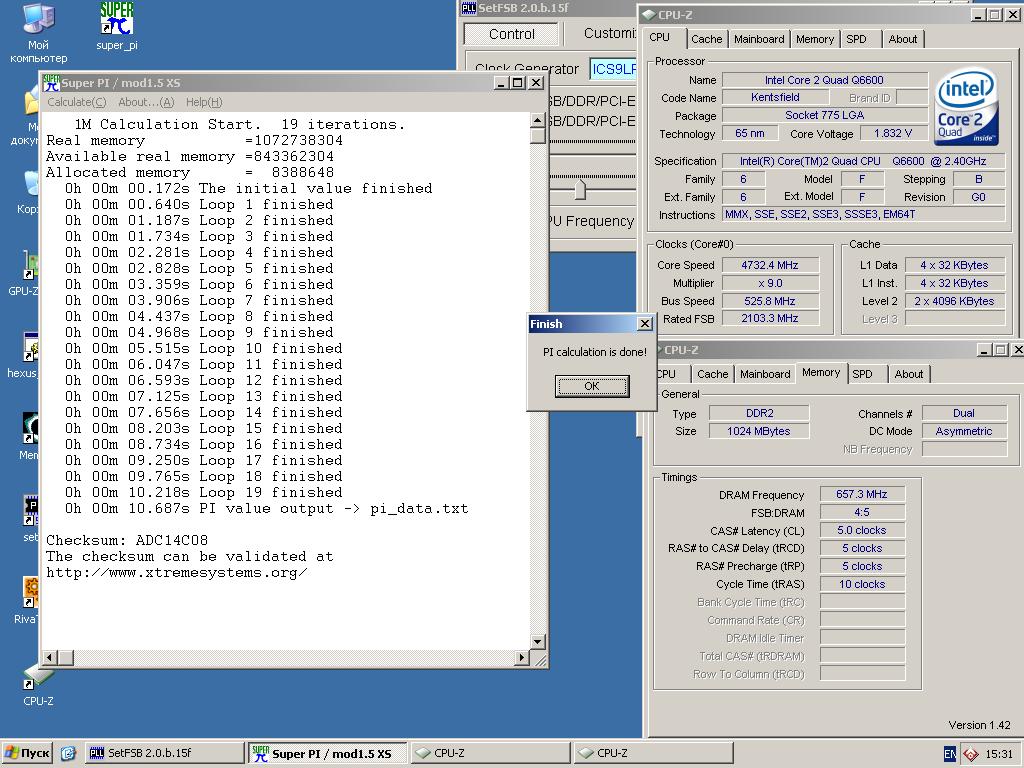Switch to Mainboard tab in lower CPU-Z

coord(765,374)
